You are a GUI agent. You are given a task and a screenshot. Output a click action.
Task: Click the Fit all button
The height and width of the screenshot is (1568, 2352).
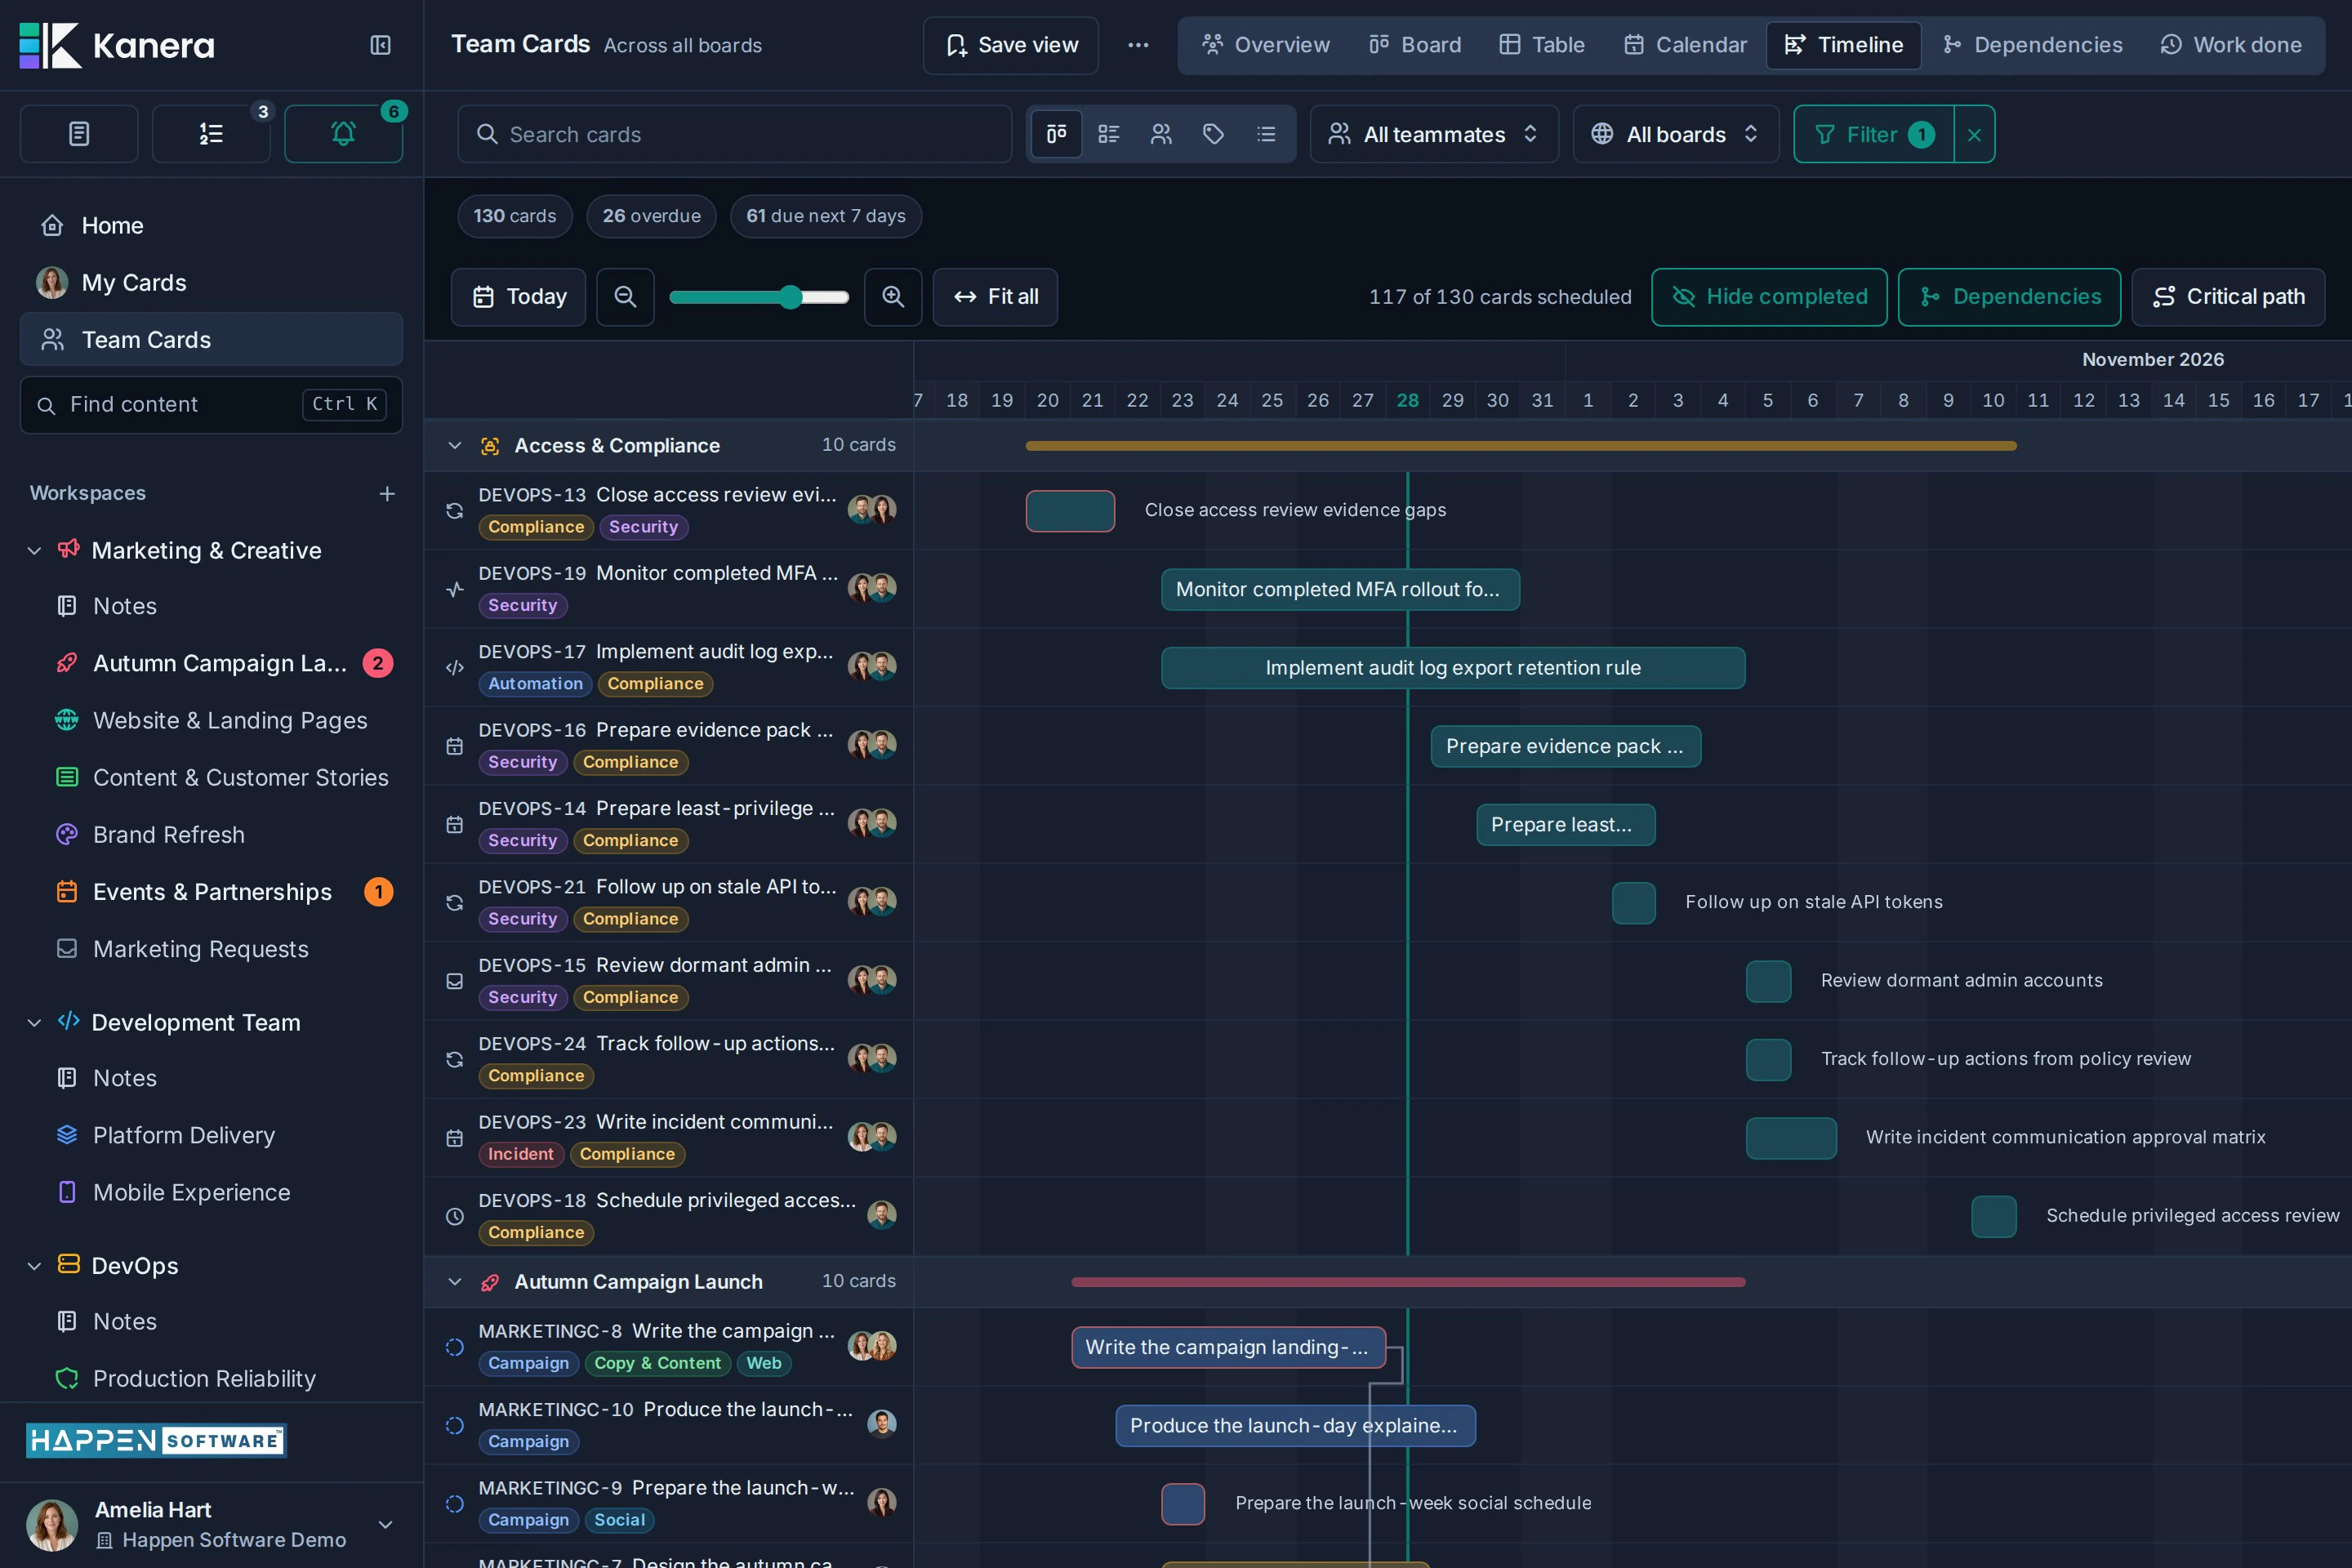tap(995, 297)
